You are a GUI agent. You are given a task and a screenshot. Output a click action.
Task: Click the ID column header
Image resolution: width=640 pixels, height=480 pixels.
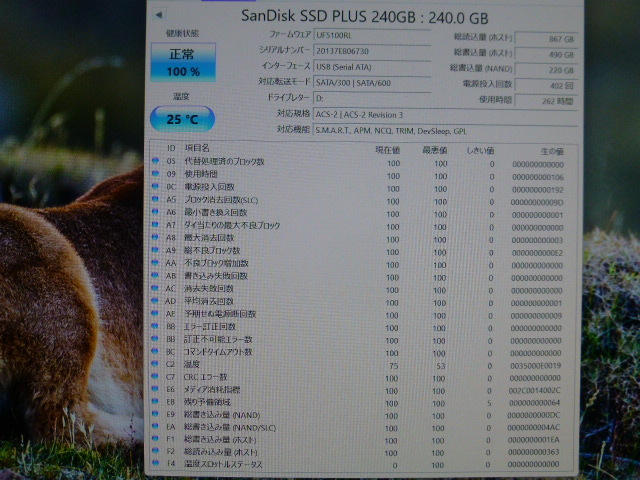[x=171, y=148]
